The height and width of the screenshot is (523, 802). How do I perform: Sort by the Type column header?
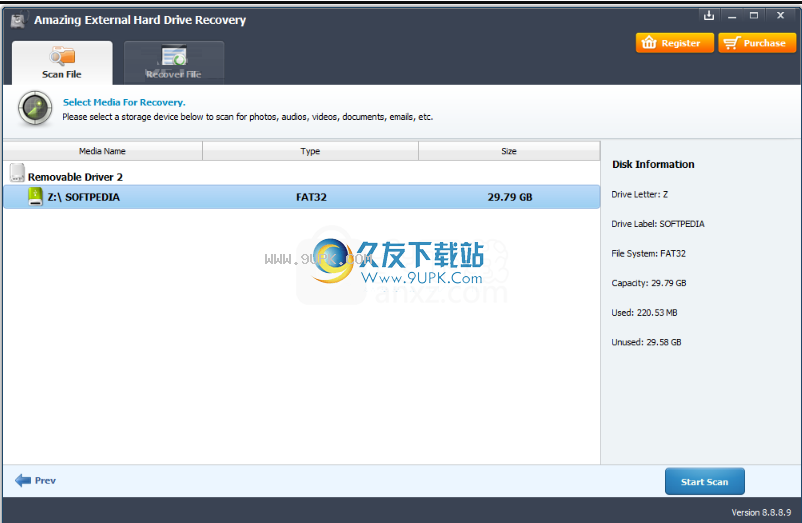point(310,151)
